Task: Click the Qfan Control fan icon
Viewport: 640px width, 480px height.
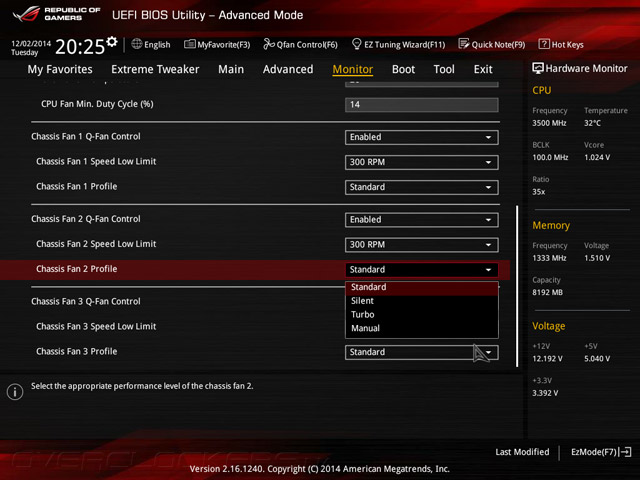Action: 269,44
